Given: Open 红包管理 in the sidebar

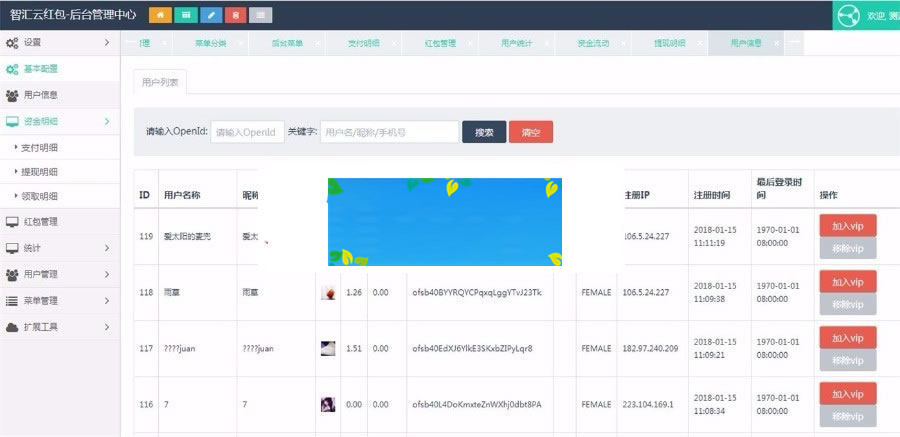Looking at the screenshot, I should (40, 221).
